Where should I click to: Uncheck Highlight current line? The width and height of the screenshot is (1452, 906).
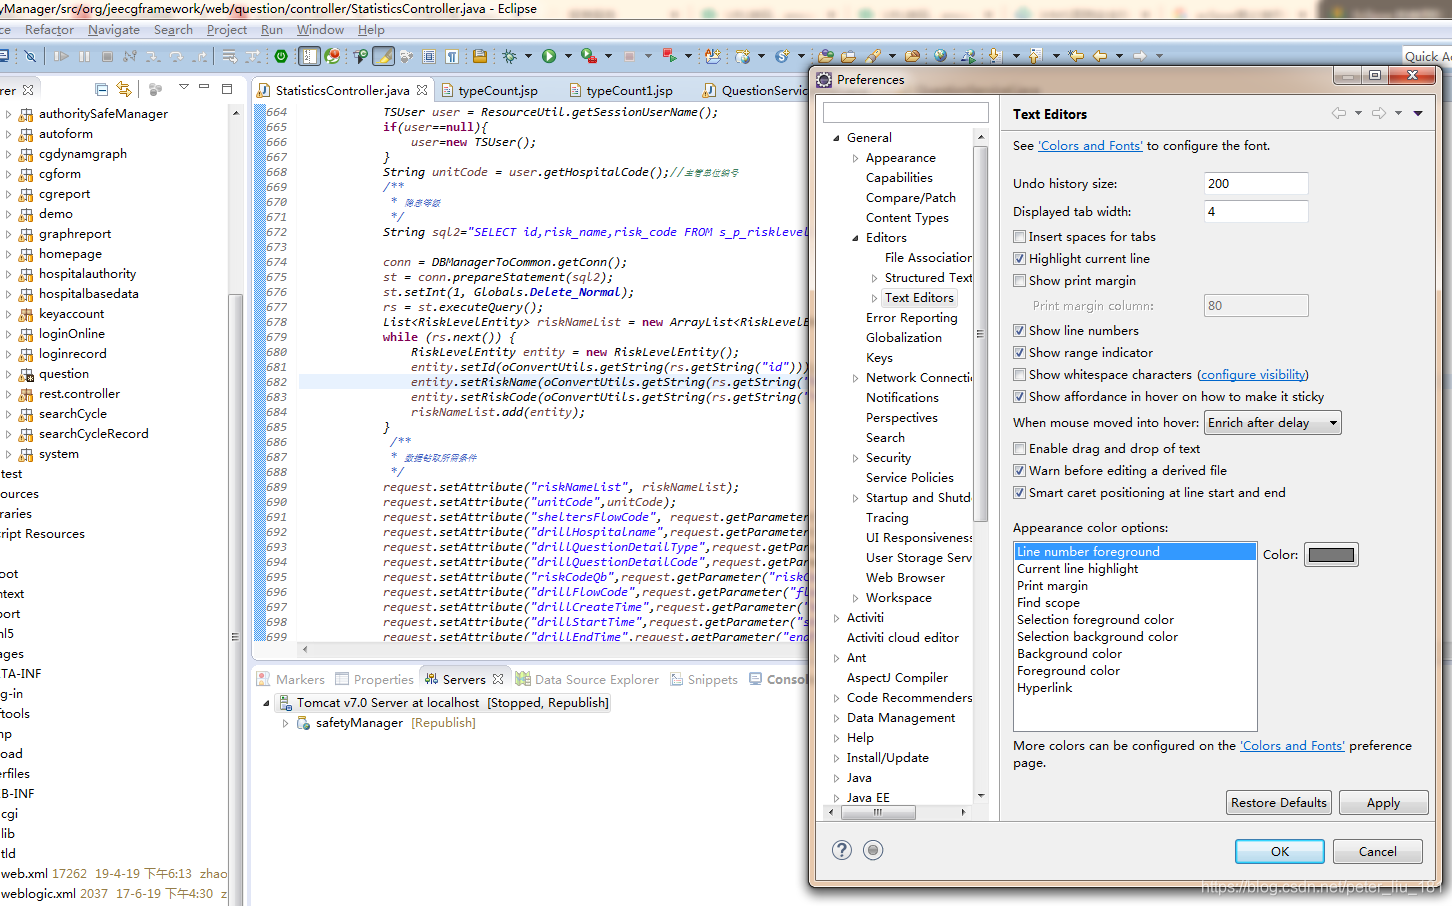pyautogui.click(x=1019, y=259)
